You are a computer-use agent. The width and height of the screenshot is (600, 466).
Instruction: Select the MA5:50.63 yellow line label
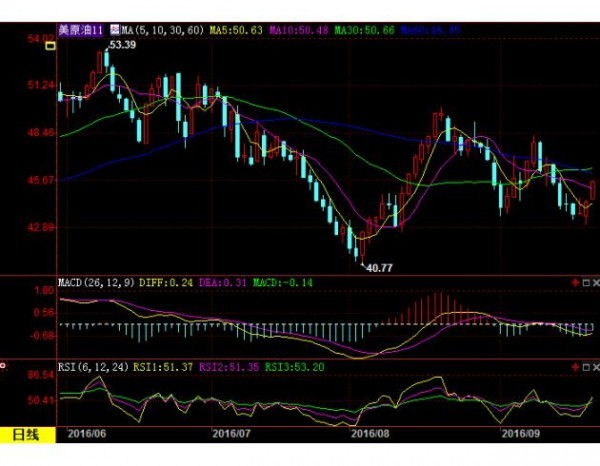tap(234, 31)
